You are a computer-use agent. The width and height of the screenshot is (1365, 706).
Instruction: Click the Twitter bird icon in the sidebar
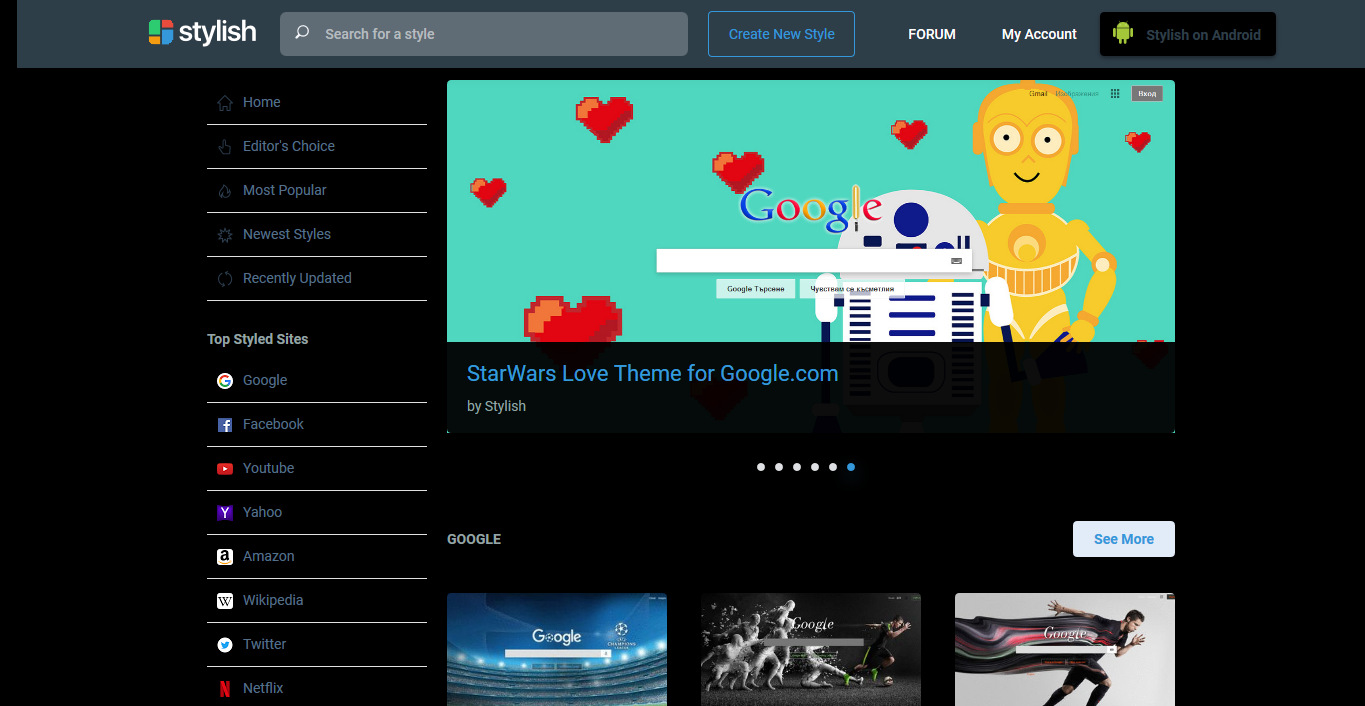(225, 644)
